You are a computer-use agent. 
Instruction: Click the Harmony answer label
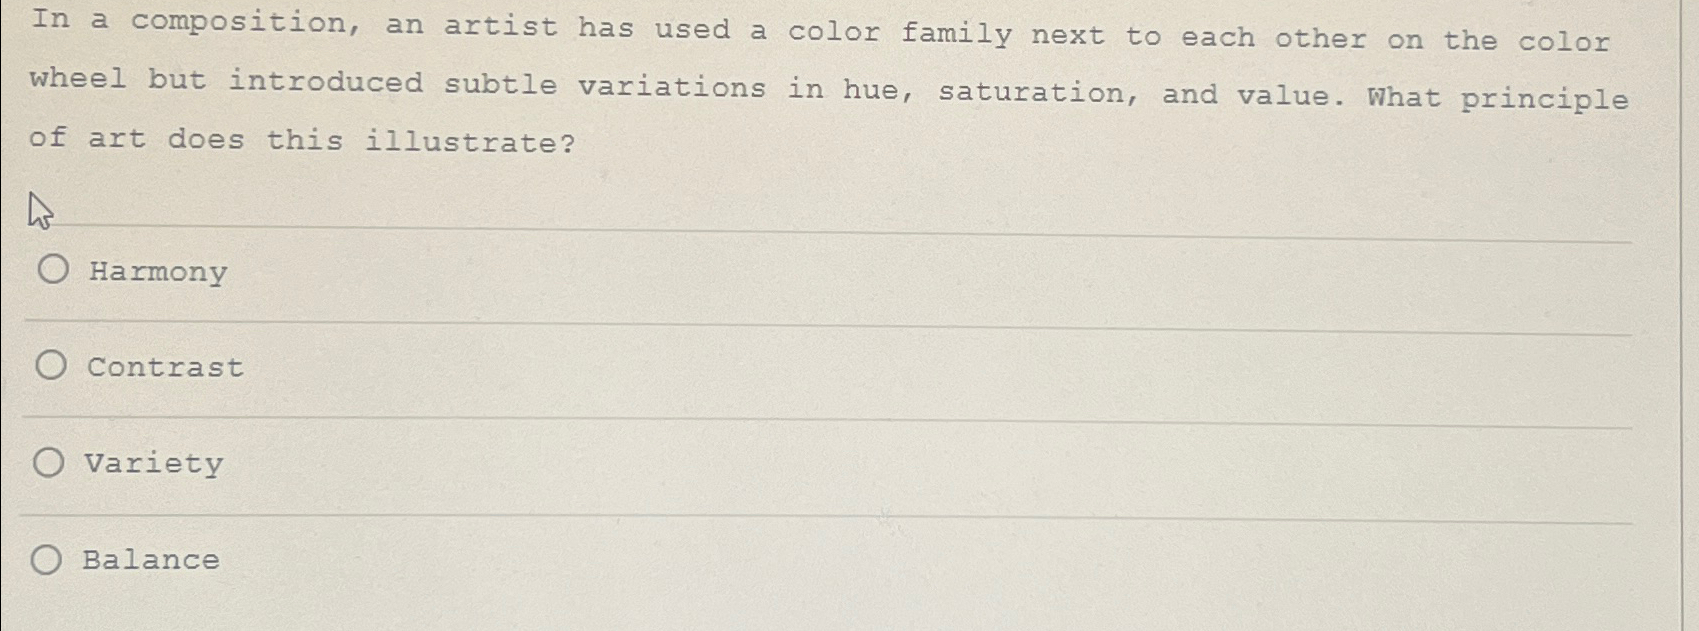tap(156, 271)
